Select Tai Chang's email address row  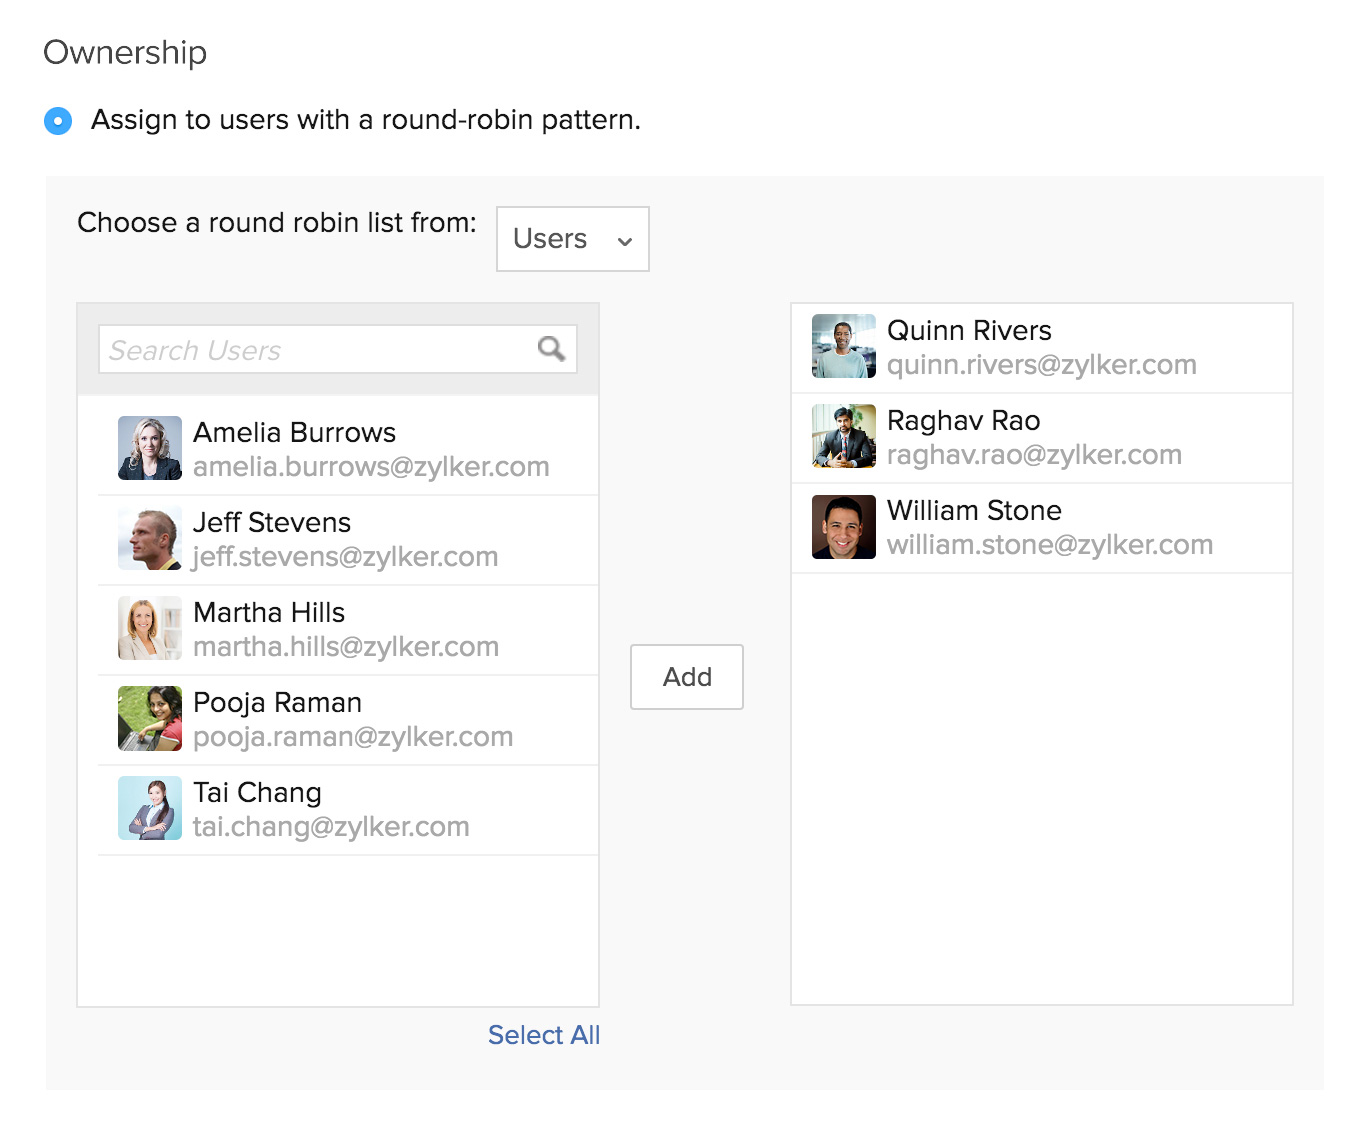tap(331, 827)
